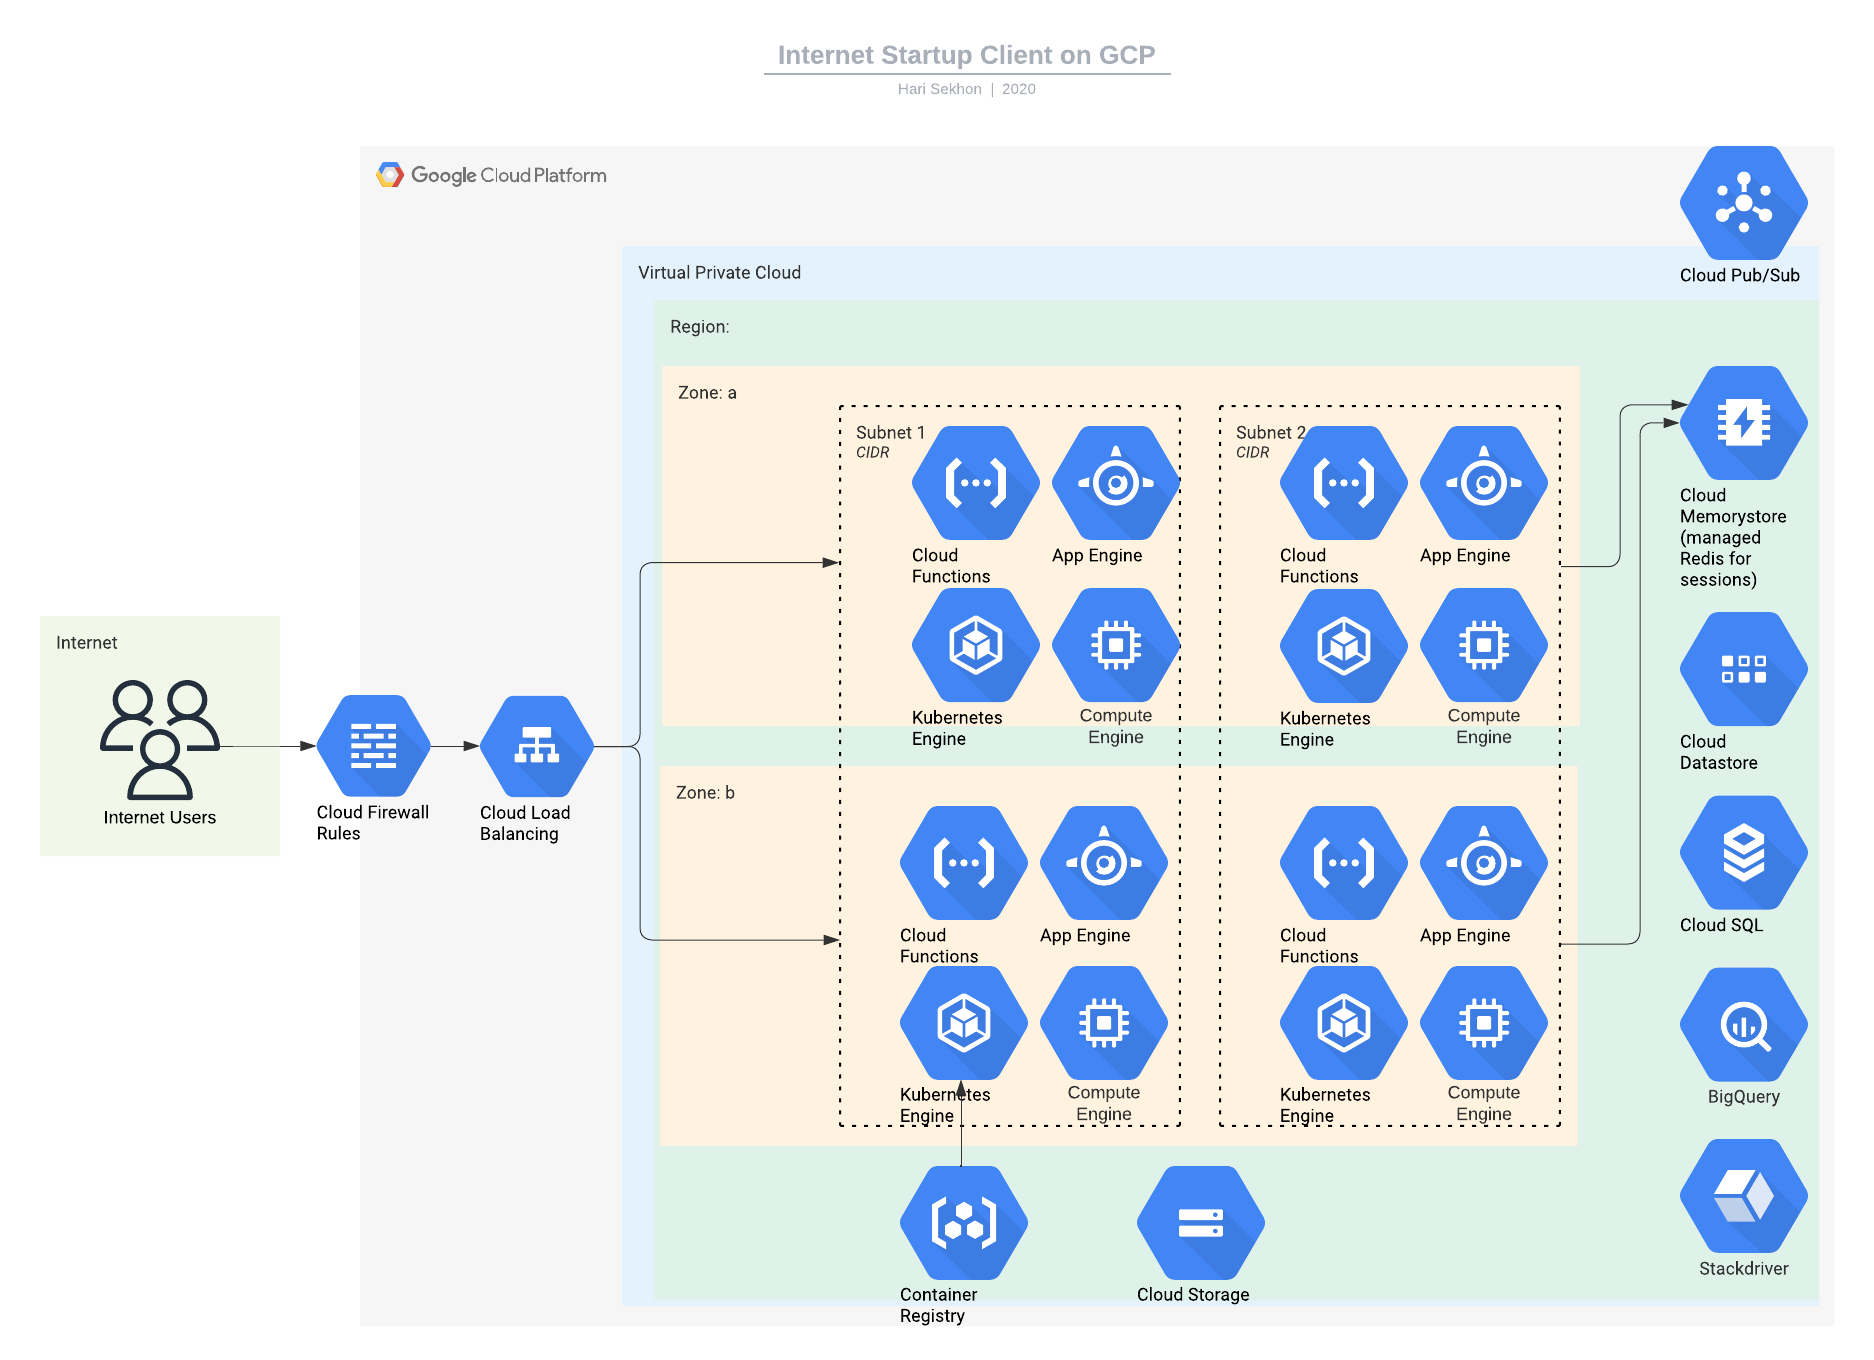1874x1360 pixels.
Task: Click the Cloud Firewall Rules icon
Action: coord(373,746)
